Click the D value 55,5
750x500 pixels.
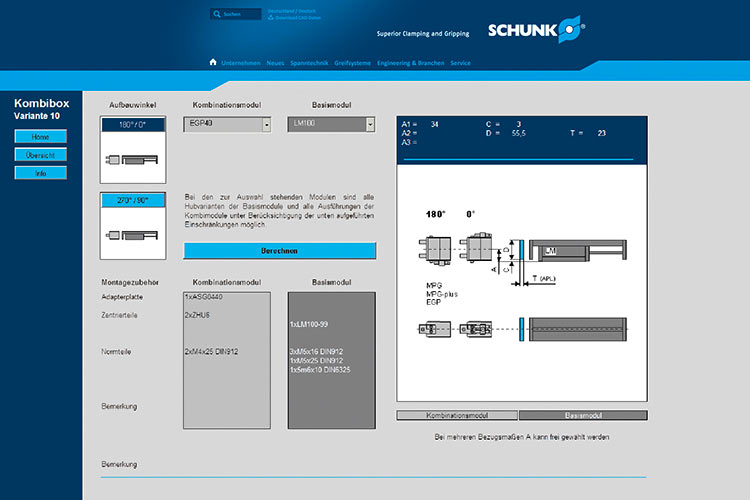(518, 133)
